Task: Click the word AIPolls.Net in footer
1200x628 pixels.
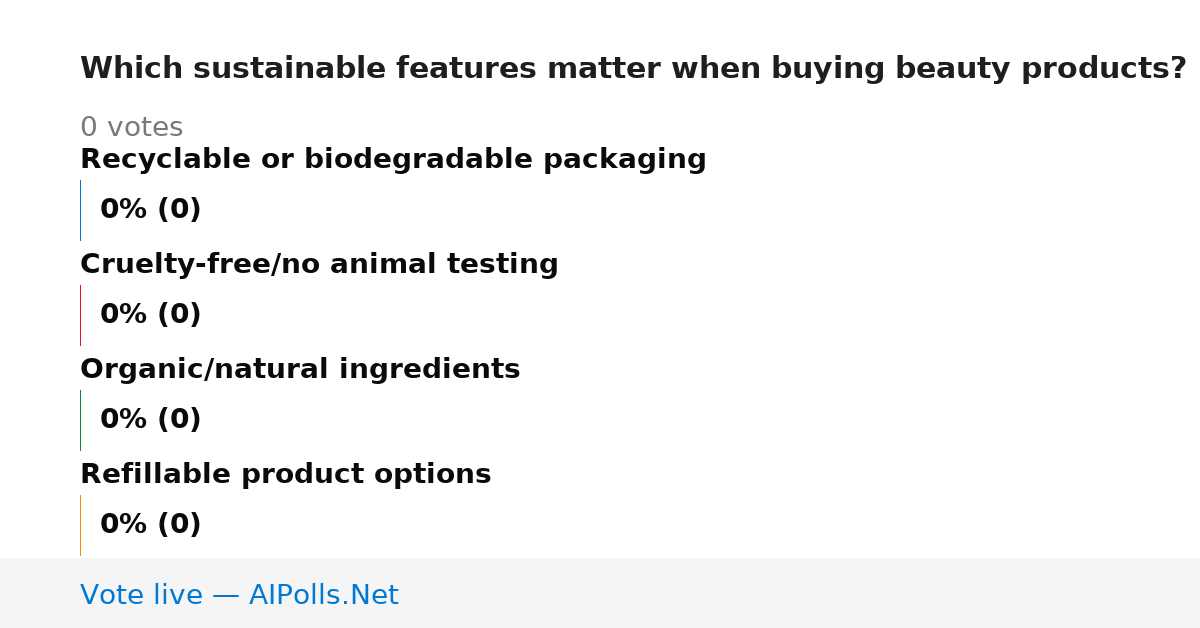Action: (x=323, y=595)
